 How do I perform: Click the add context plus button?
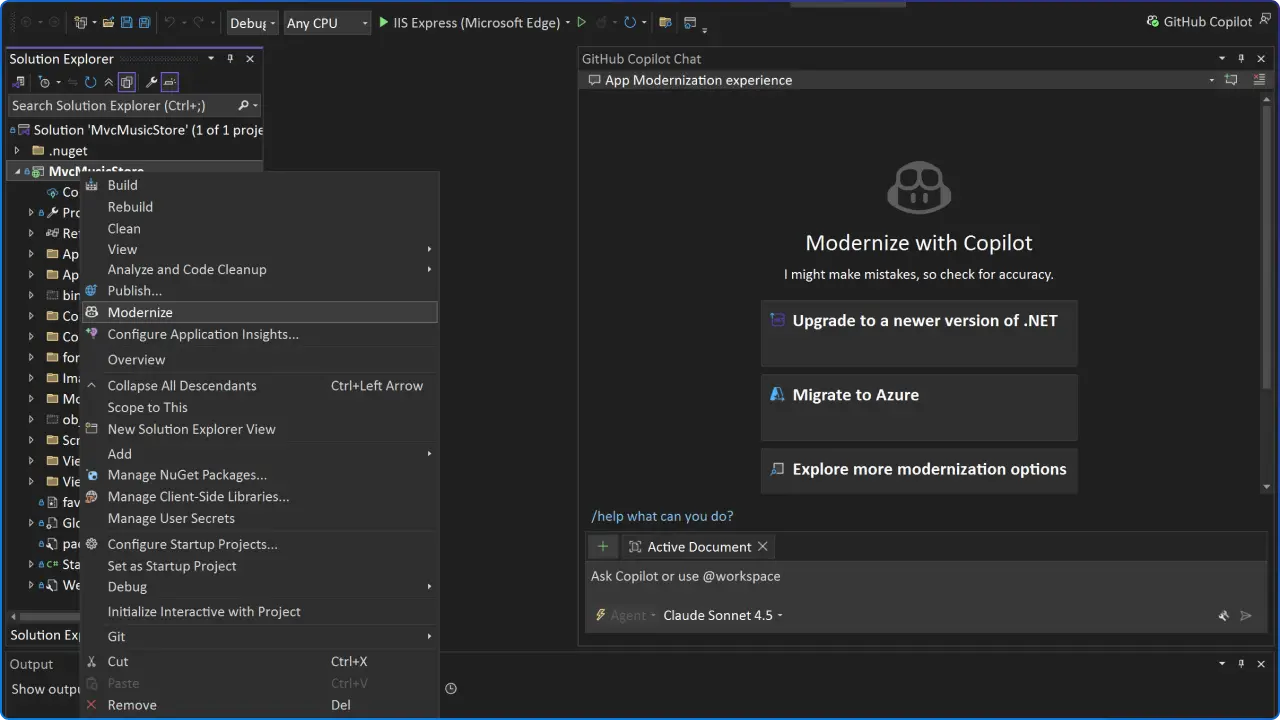(603, 546)
